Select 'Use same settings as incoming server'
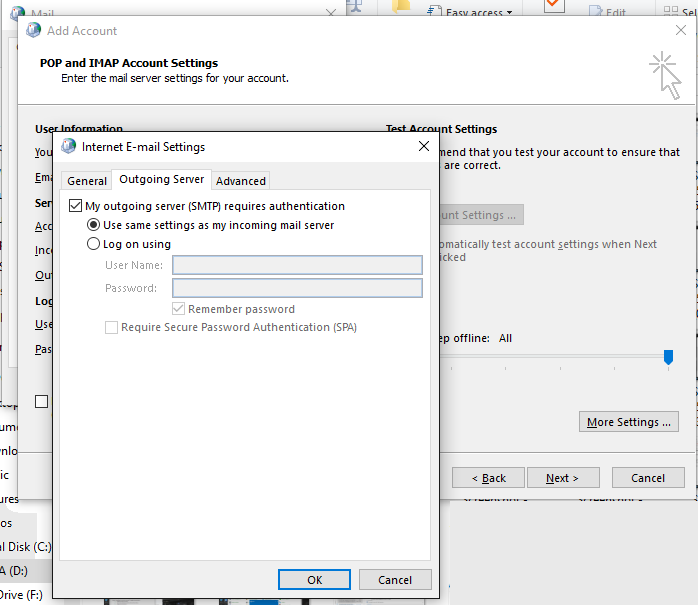 tap(94, 225)
